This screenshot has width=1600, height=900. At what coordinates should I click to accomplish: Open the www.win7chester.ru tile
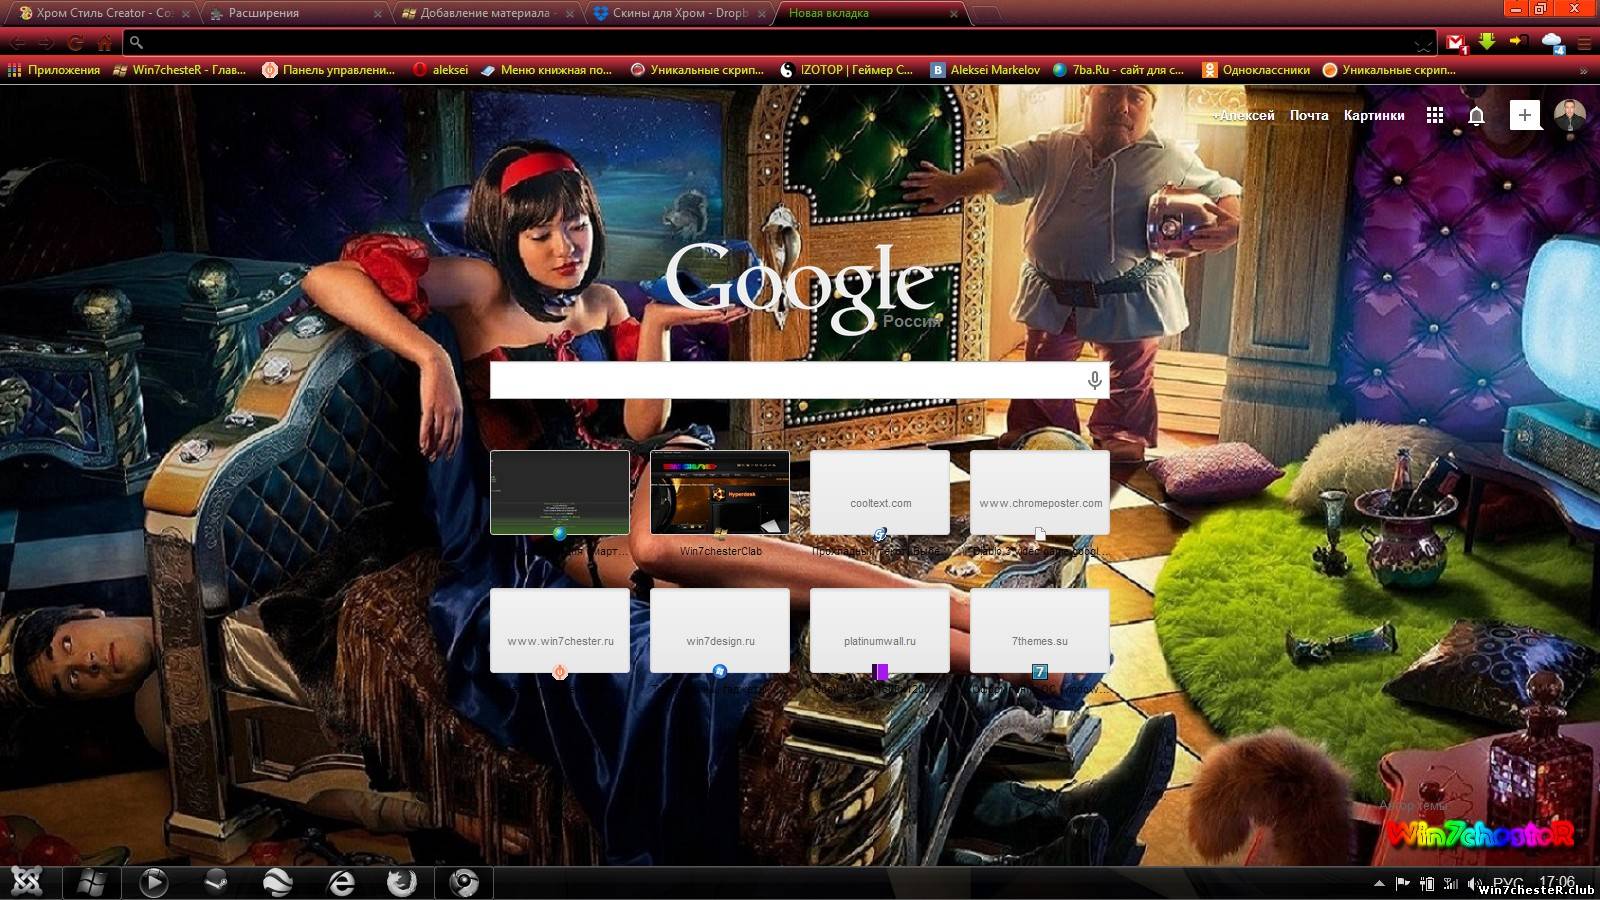(x=560, y=630)
